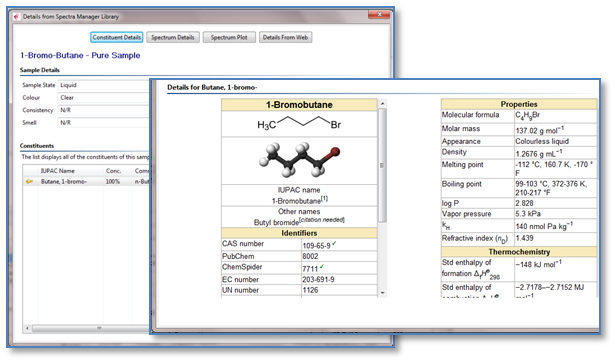Viewport: 615px width, 362px height.
Task: Click the skeletal structure image of 1-Bromobutane
Action: point(299,124)
